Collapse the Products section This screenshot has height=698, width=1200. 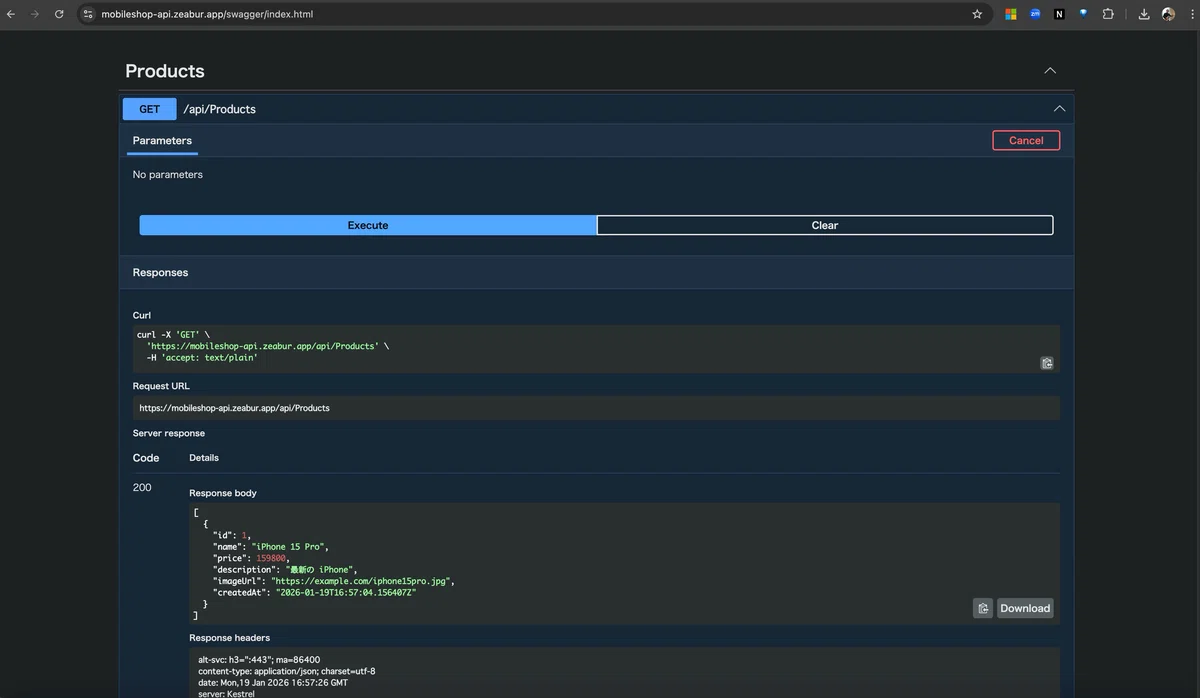[1050, 71]
